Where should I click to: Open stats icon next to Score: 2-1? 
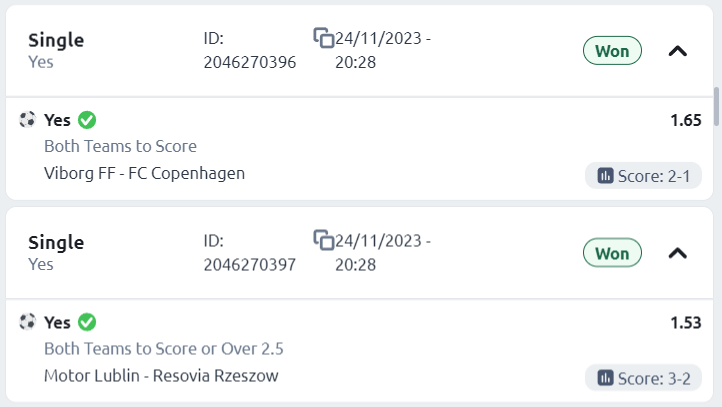(606, 175)
